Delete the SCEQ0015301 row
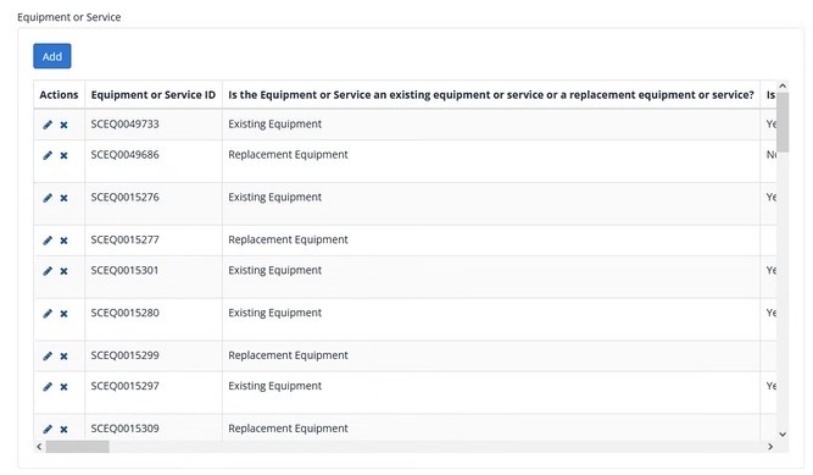 (x=64, y=271)
